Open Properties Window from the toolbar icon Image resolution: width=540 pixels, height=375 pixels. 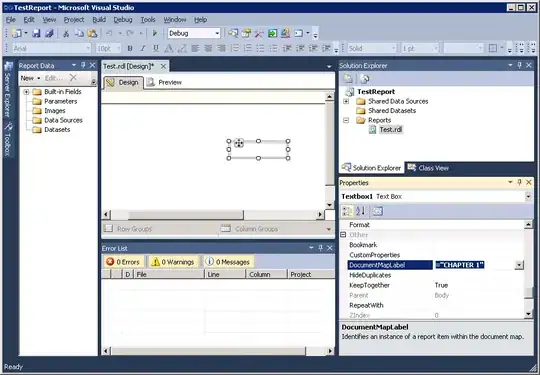[246, 33]
